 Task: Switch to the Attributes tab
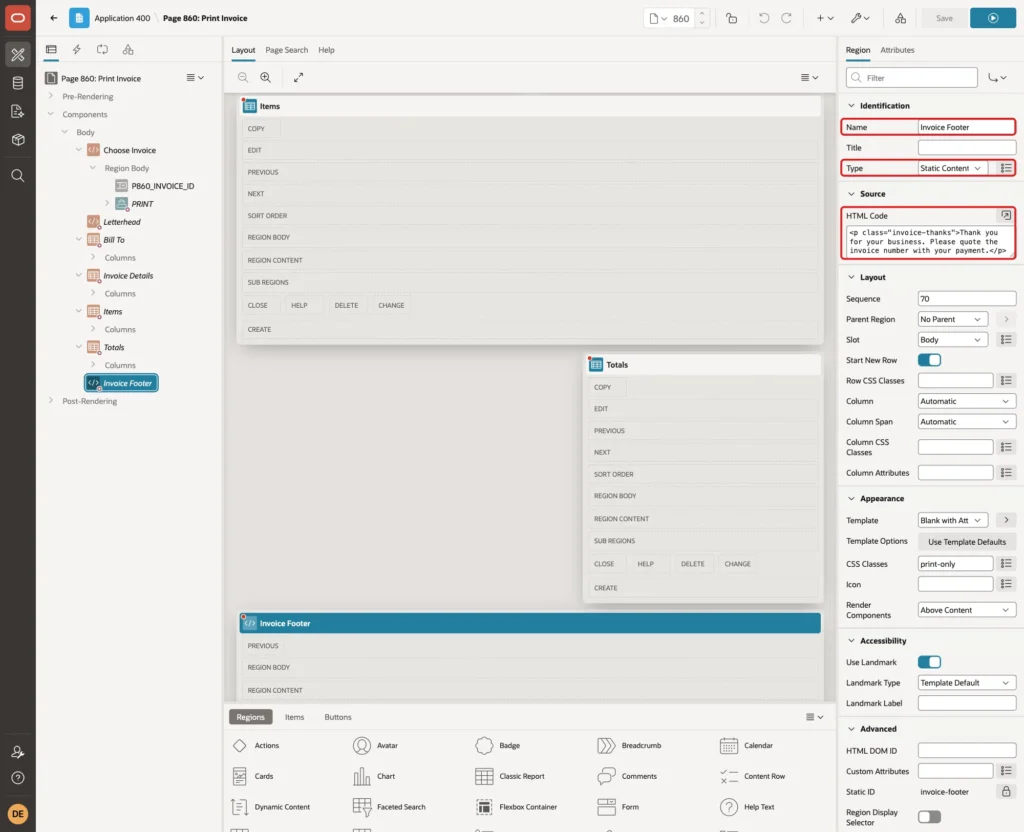pos(897,50)
